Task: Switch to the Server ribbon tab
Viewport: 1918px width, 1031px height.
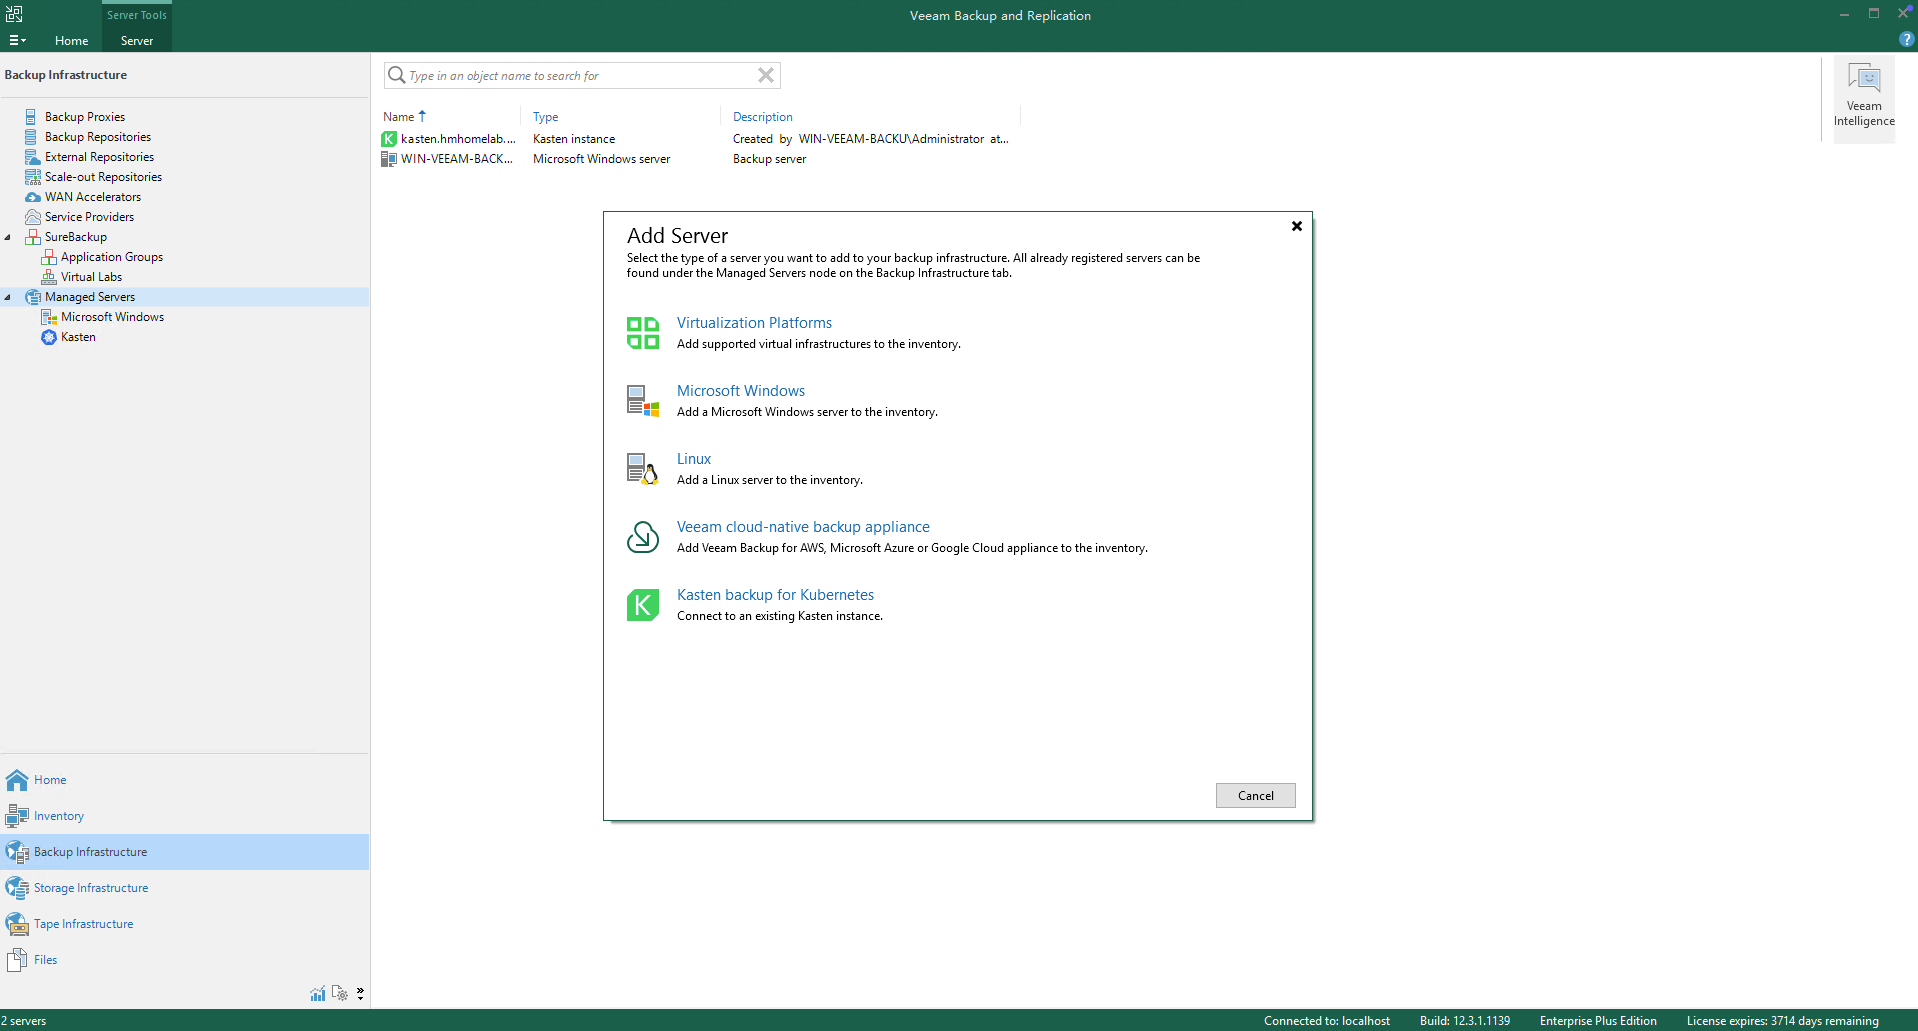Action: pos(137,41)
